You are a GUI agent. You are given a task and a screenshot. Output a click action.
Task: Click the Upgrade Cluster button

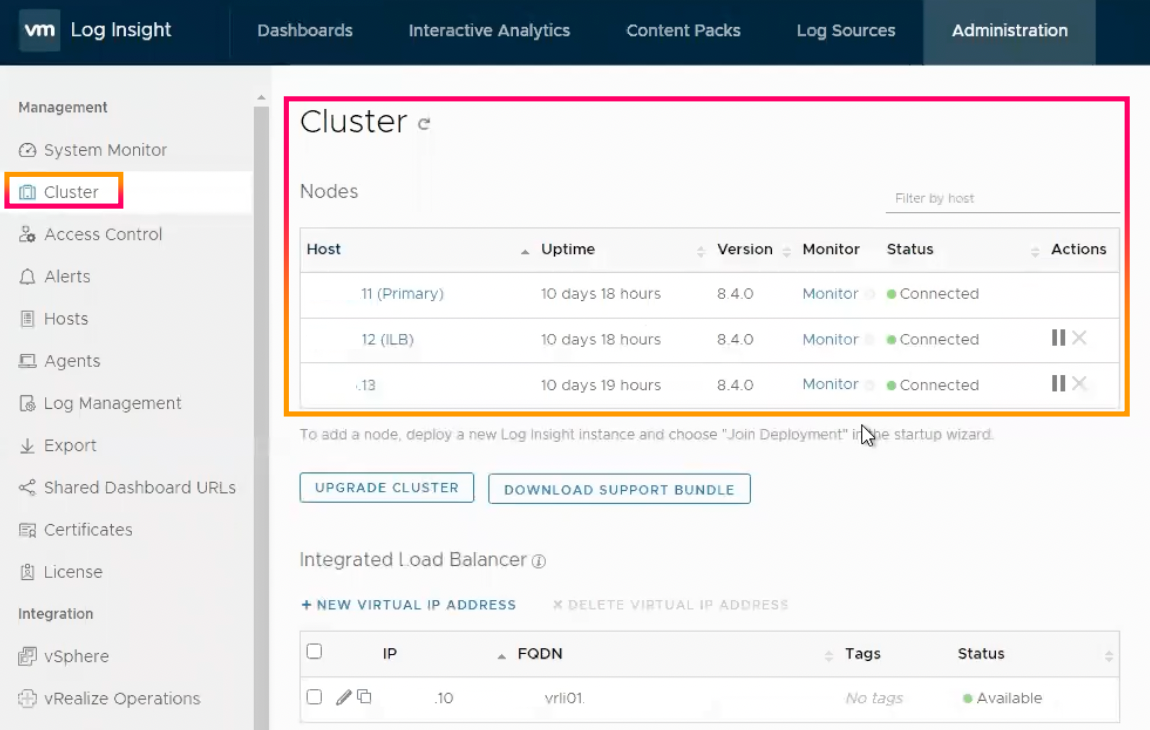pyautogui.click(x=387, y=488)
